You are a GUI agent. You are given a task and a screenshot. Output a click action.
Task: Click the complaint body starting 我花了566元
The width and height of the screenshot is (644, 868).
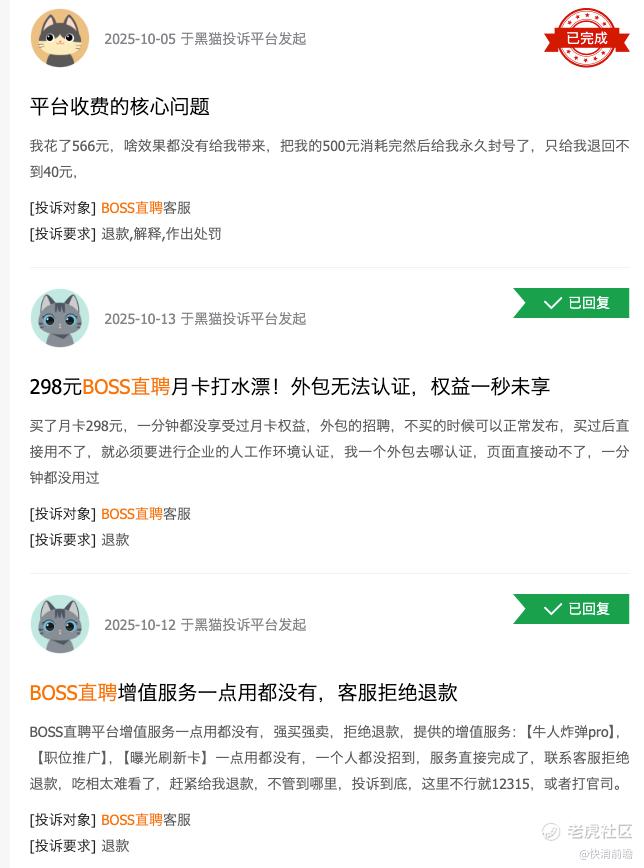[x=329, y=159]
